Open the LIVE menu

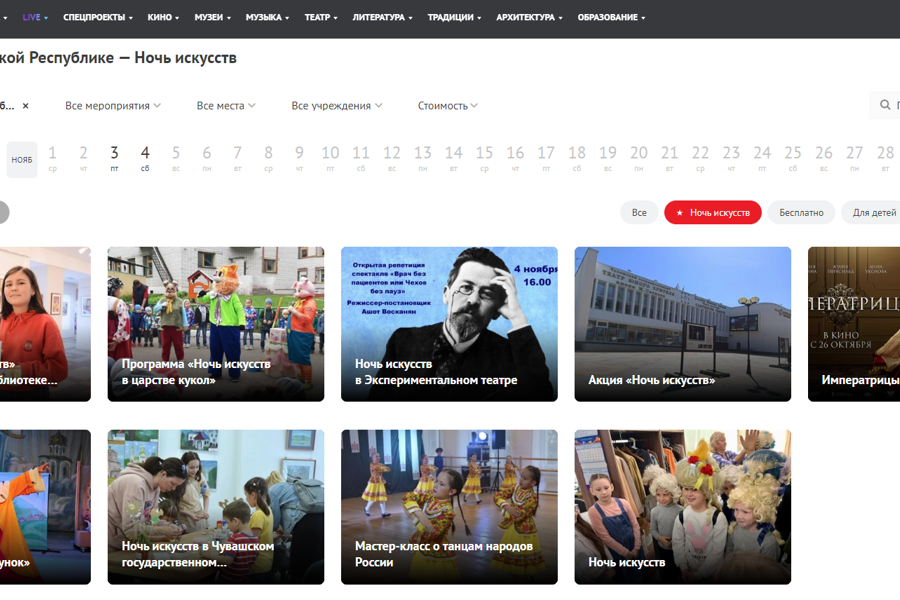point(35,17)
